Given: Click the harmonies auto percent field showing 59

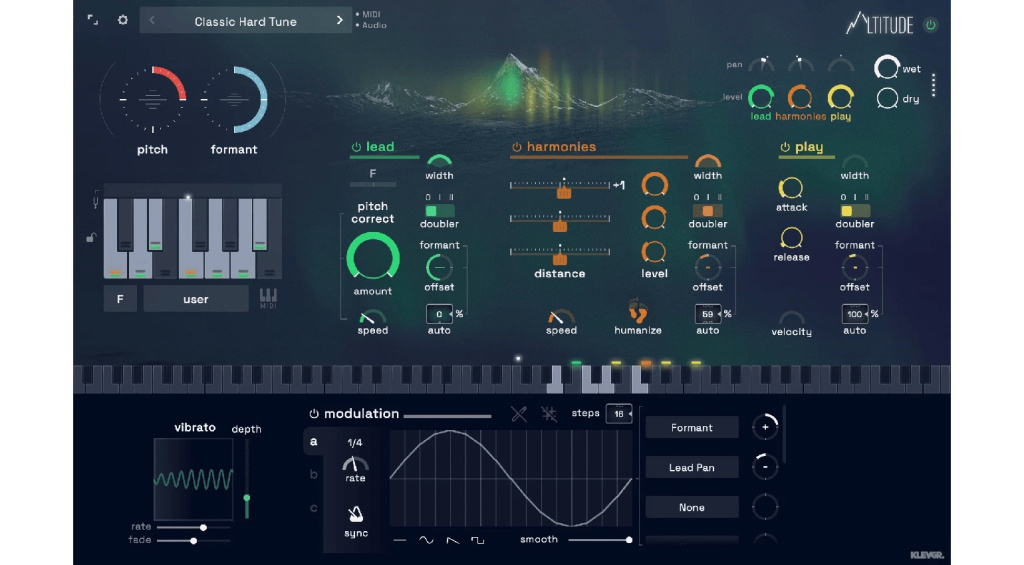Looking at the screenshot, I should [x=708, y=314].
